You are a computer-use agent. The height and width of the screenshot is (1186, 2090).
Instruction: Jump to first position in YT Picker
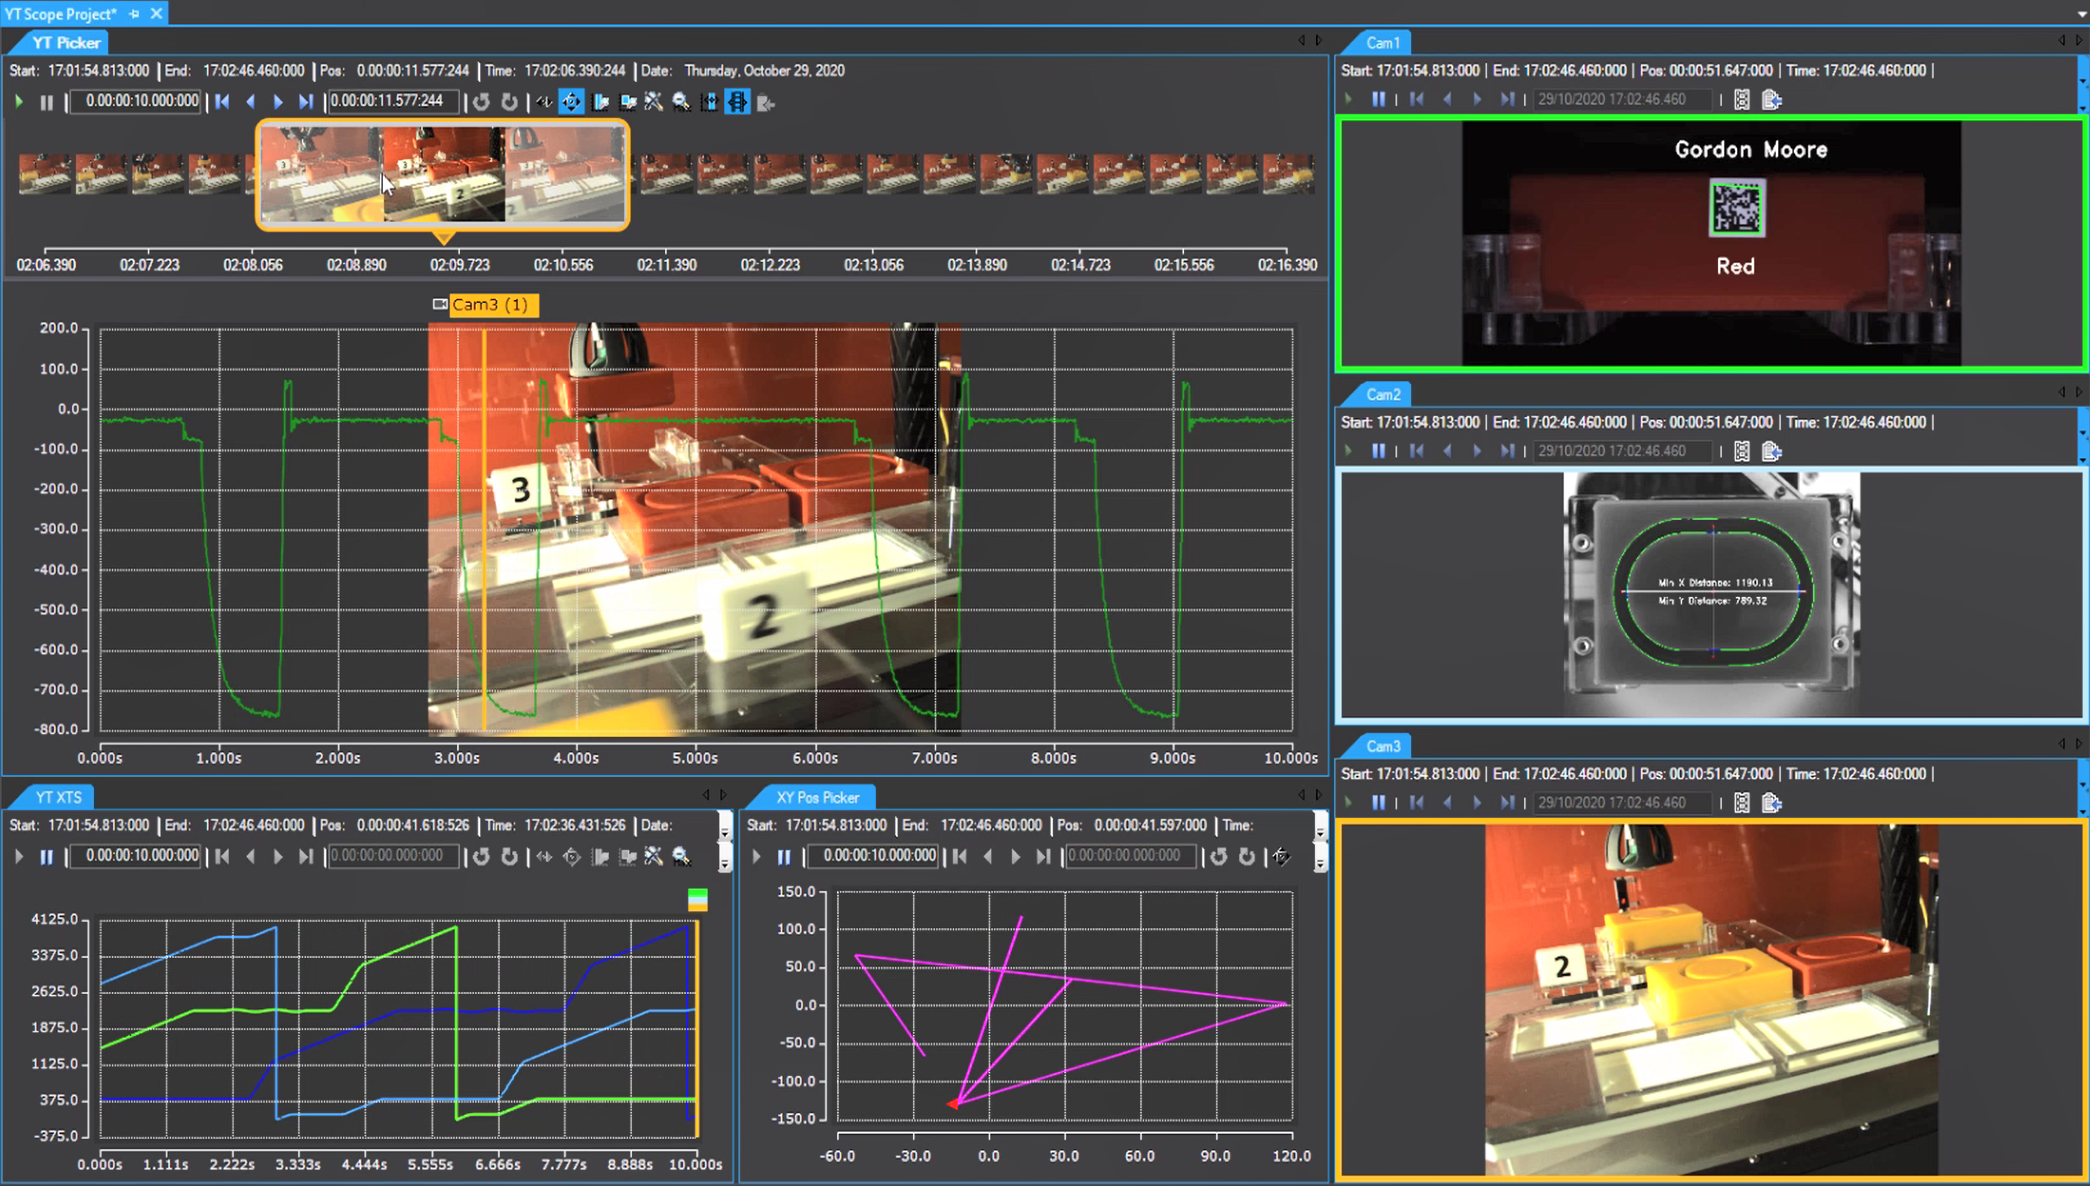point(222,101)
